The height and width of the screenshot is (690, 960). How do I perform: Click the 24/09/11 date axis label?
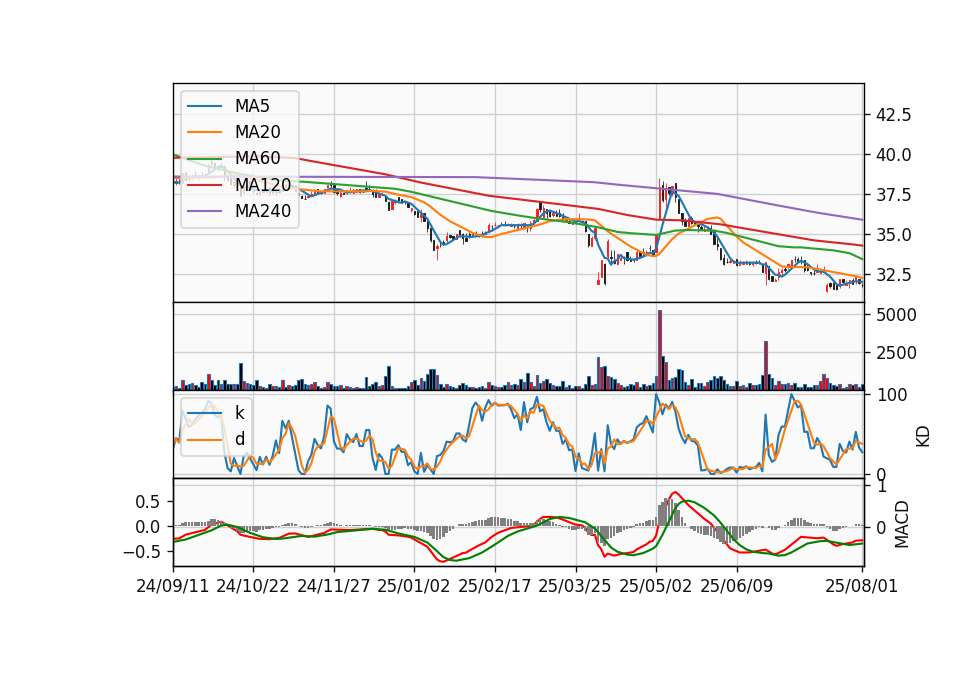pos(173,586)
